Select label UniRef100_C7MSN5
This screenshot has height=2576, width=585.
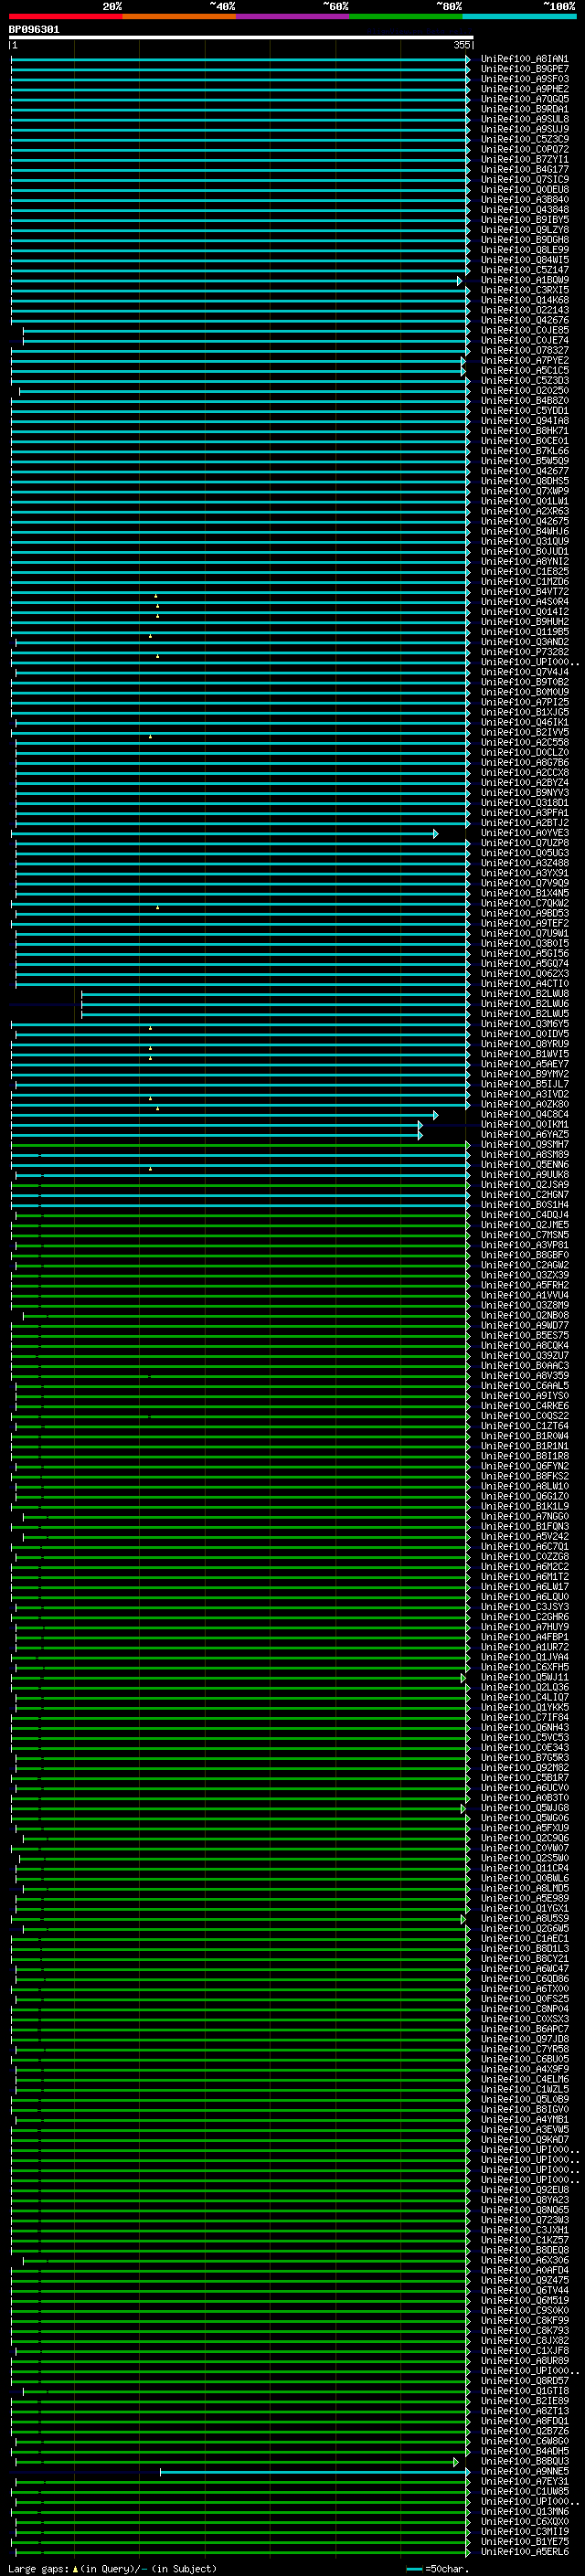click(524, 1234)
